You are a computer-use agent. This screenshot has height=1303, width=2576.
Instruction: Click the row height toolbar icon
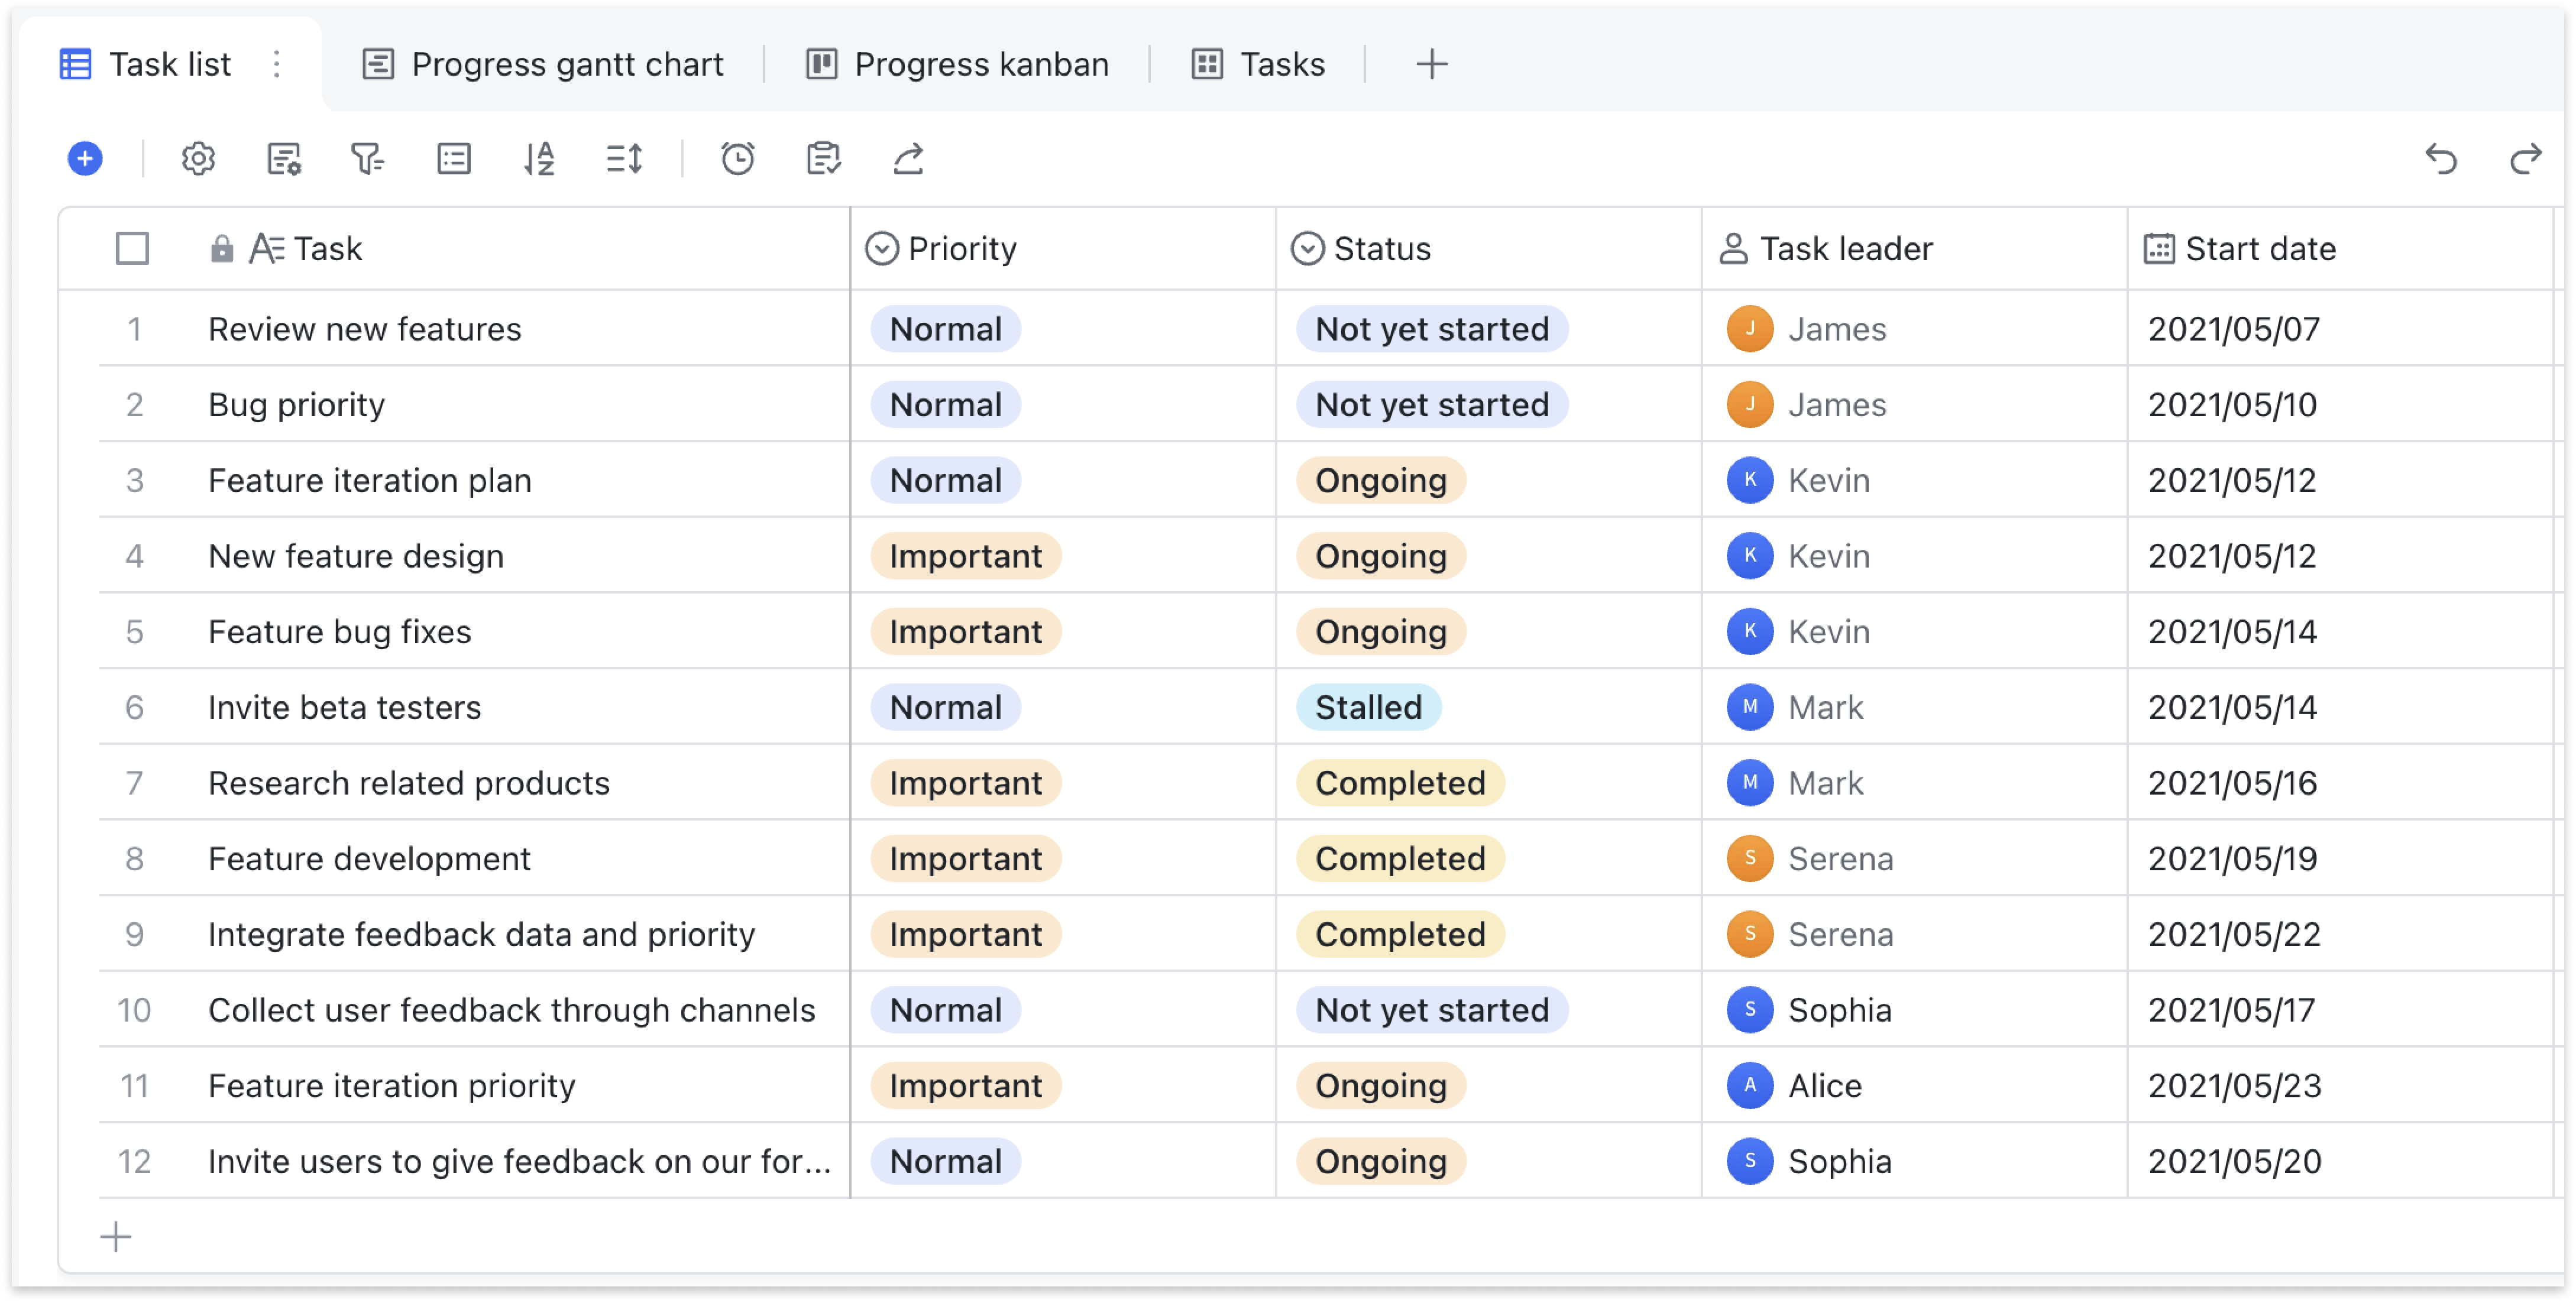(624, 158)
